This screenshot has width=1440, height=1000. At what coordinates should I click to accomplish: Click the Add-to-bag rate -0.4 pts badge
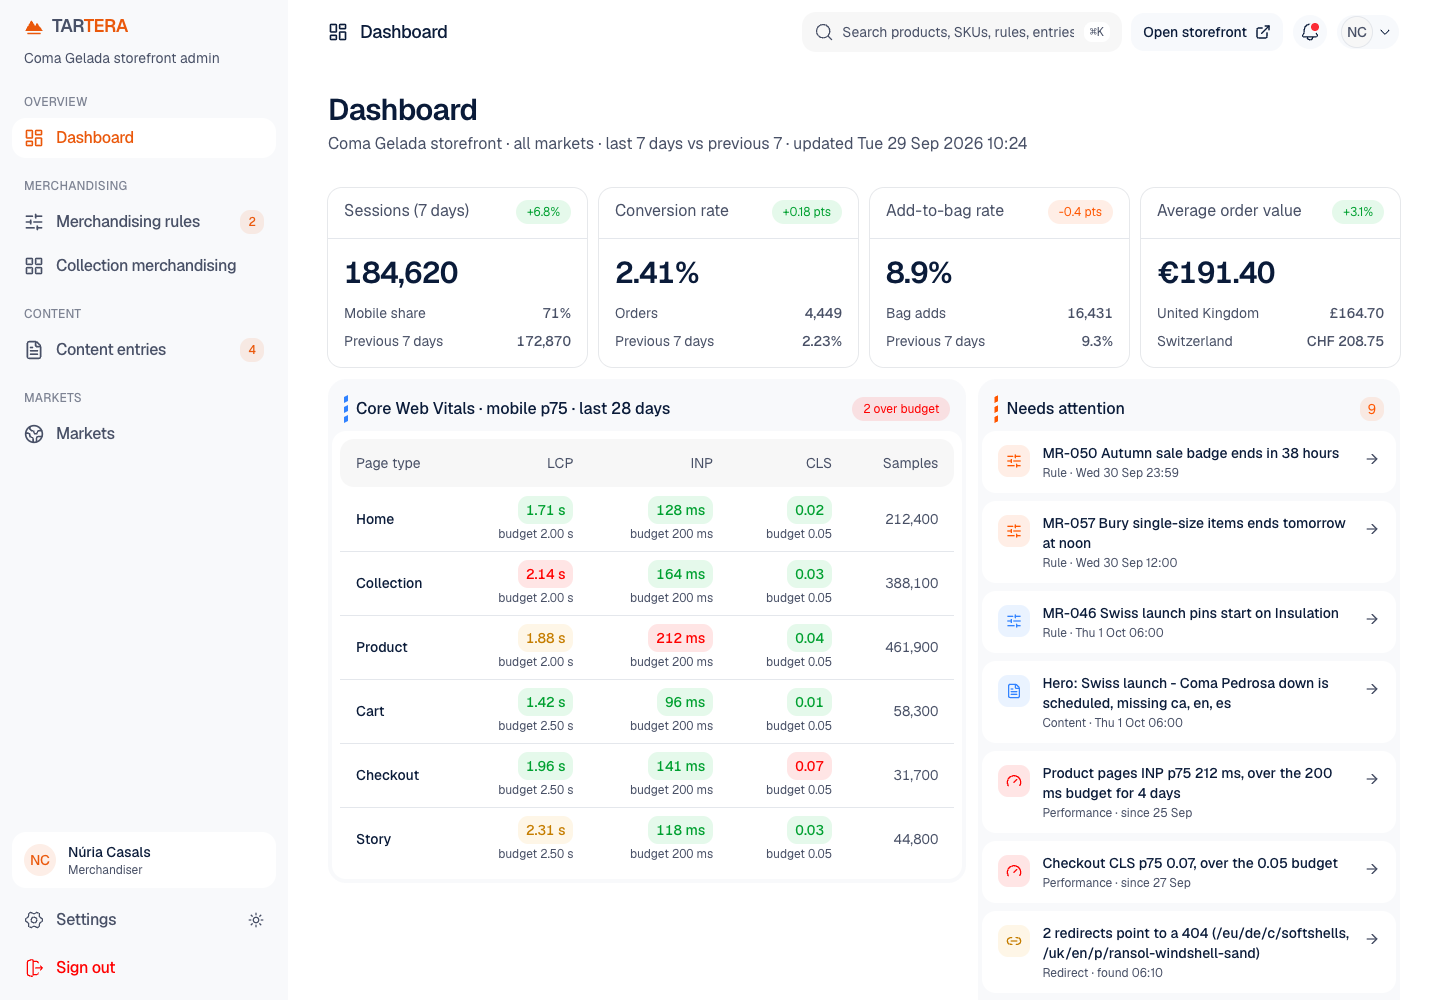click(1080, 212)
